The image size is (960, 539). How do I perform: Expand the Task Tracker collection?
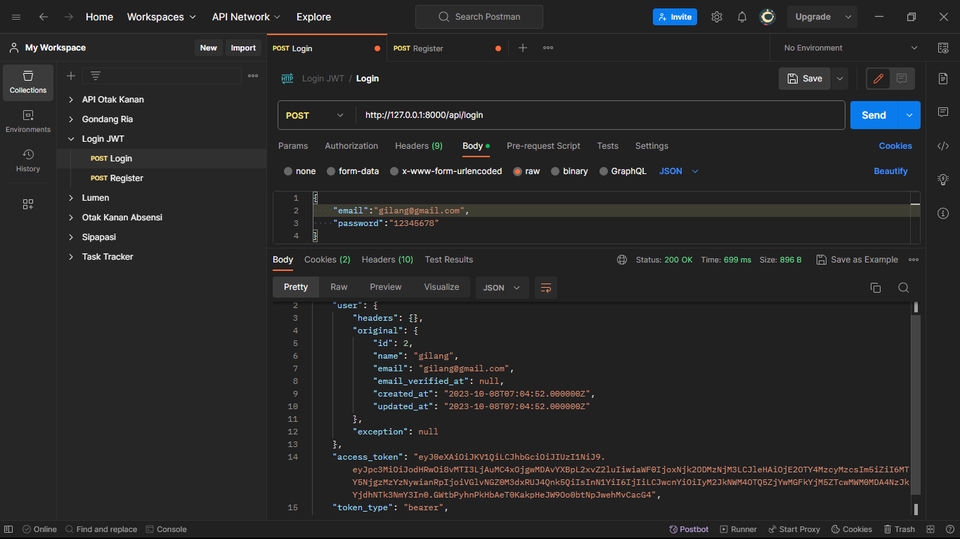coord(71,257)
